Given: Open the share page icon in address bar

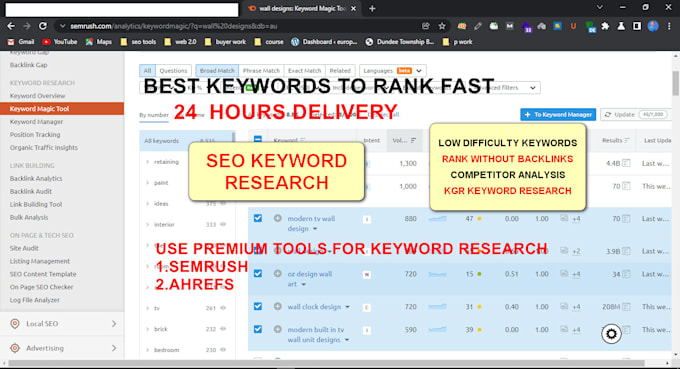Looking at the screenshot, I should [x=425, y=26].
